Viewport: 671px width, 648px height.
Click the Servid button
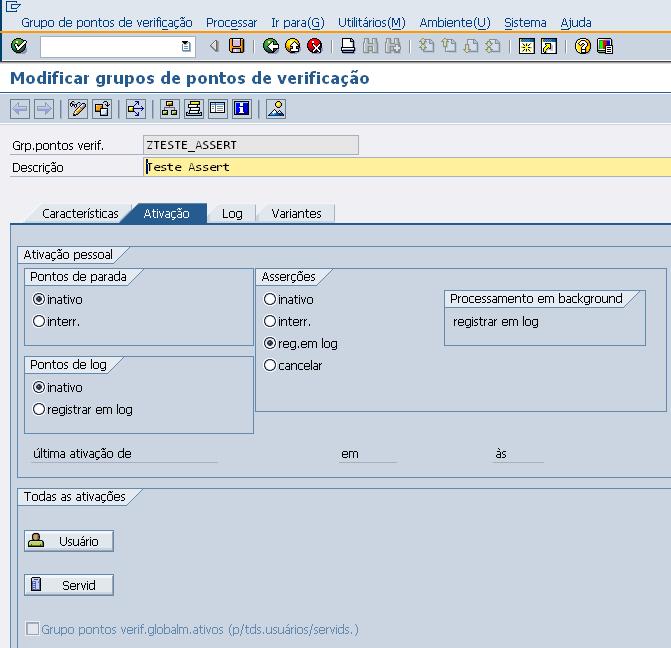69,585
